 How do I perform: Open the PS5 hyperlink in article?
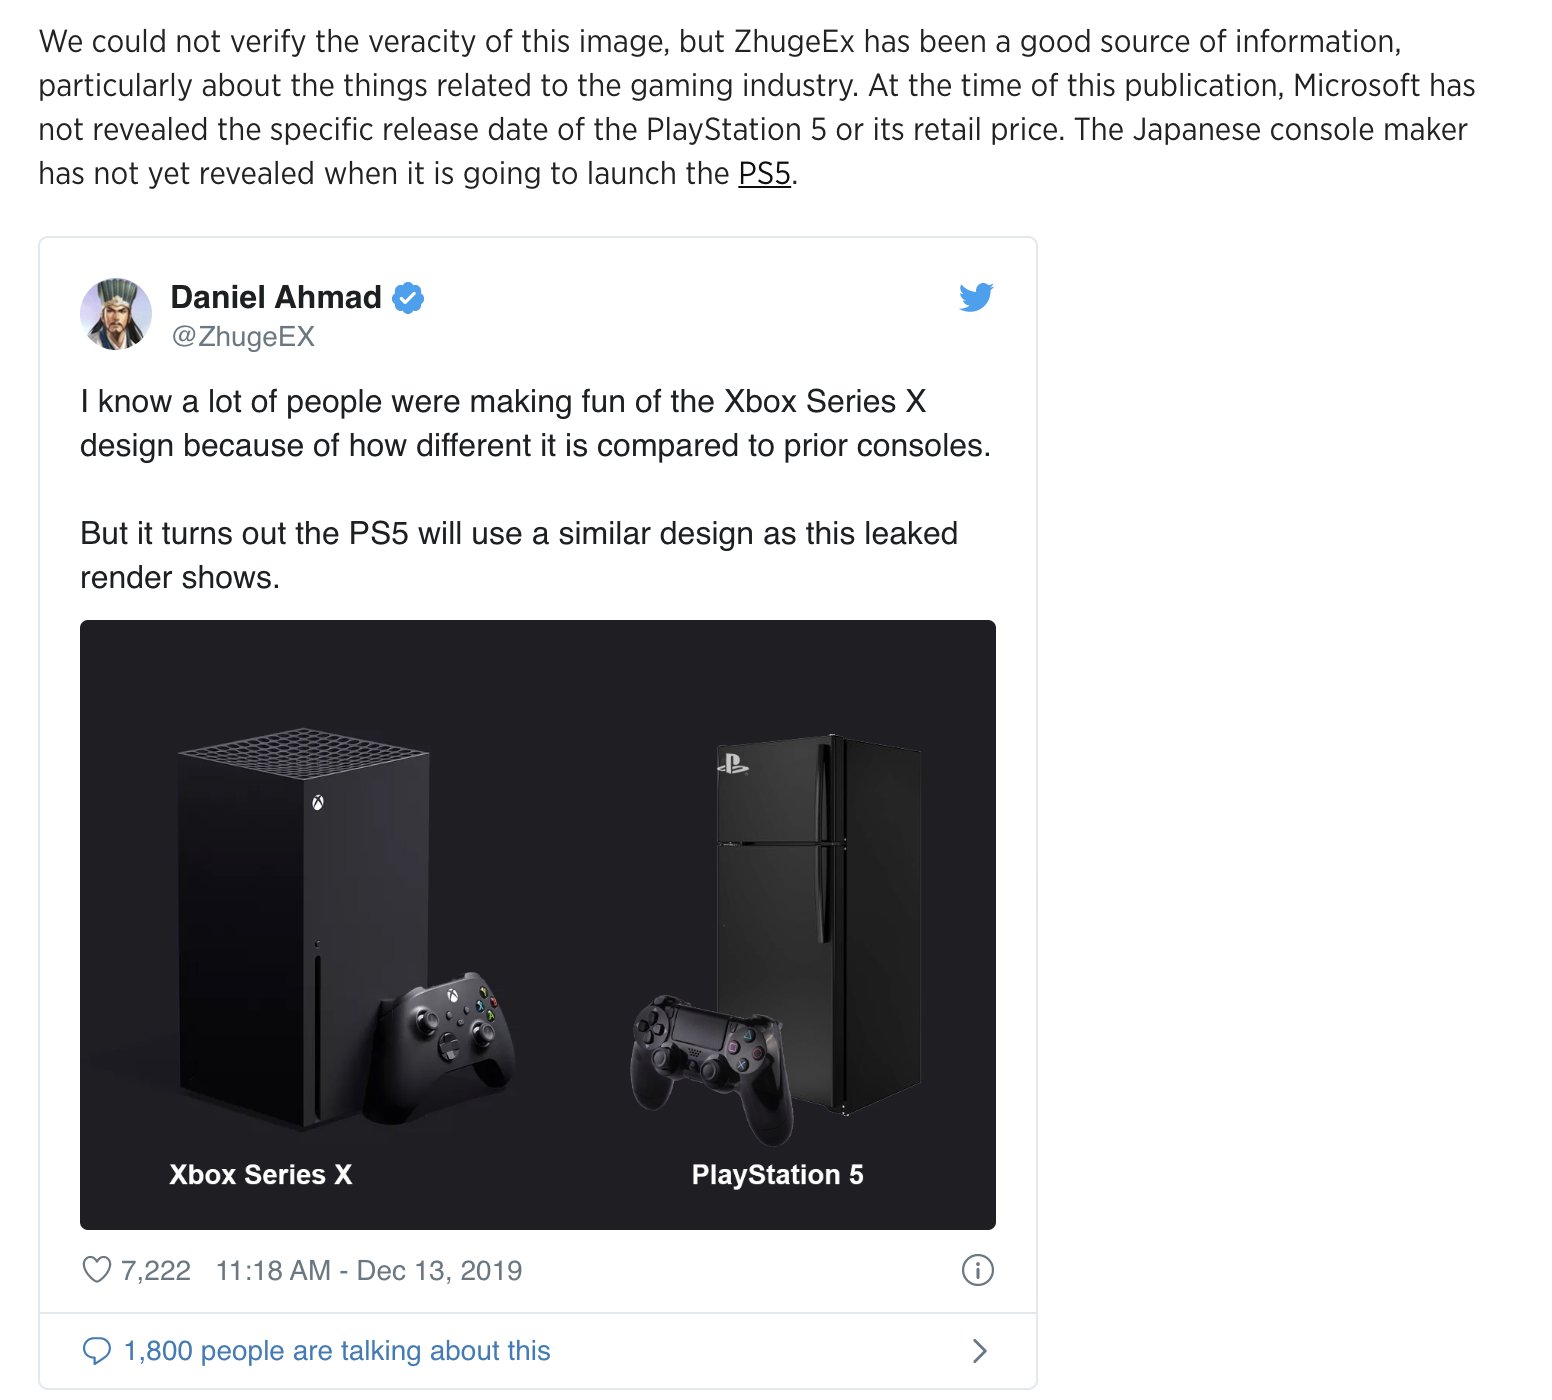click(764, 174)
